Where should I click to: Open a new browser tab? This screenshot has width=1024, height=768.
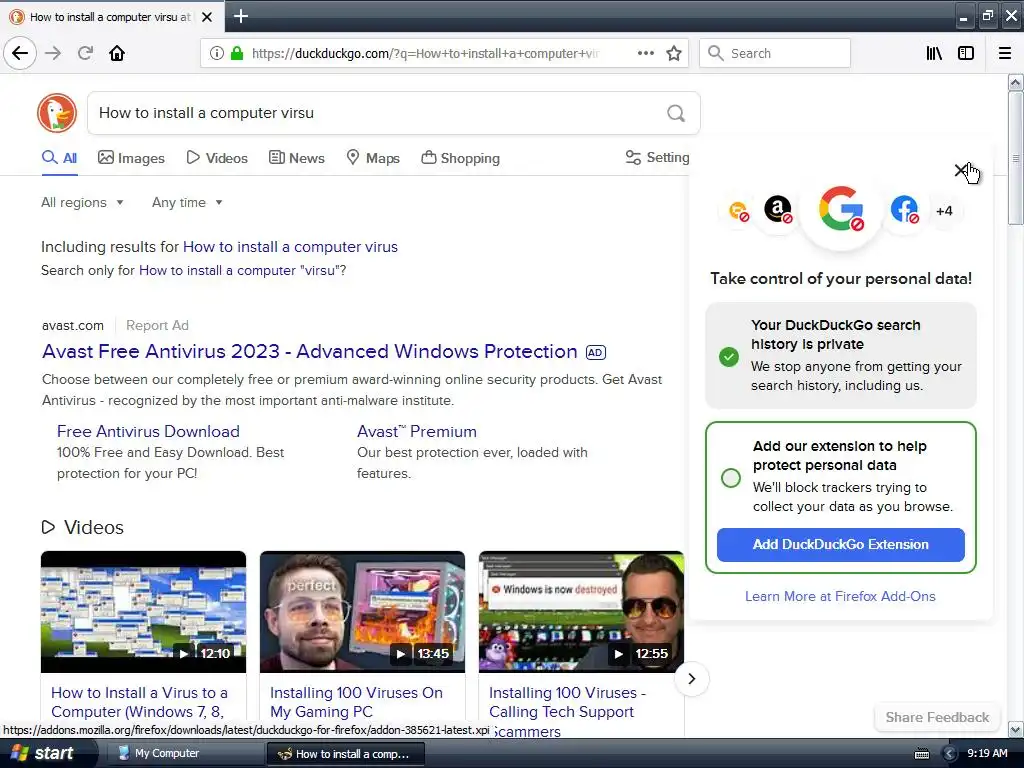click(241, 16)
